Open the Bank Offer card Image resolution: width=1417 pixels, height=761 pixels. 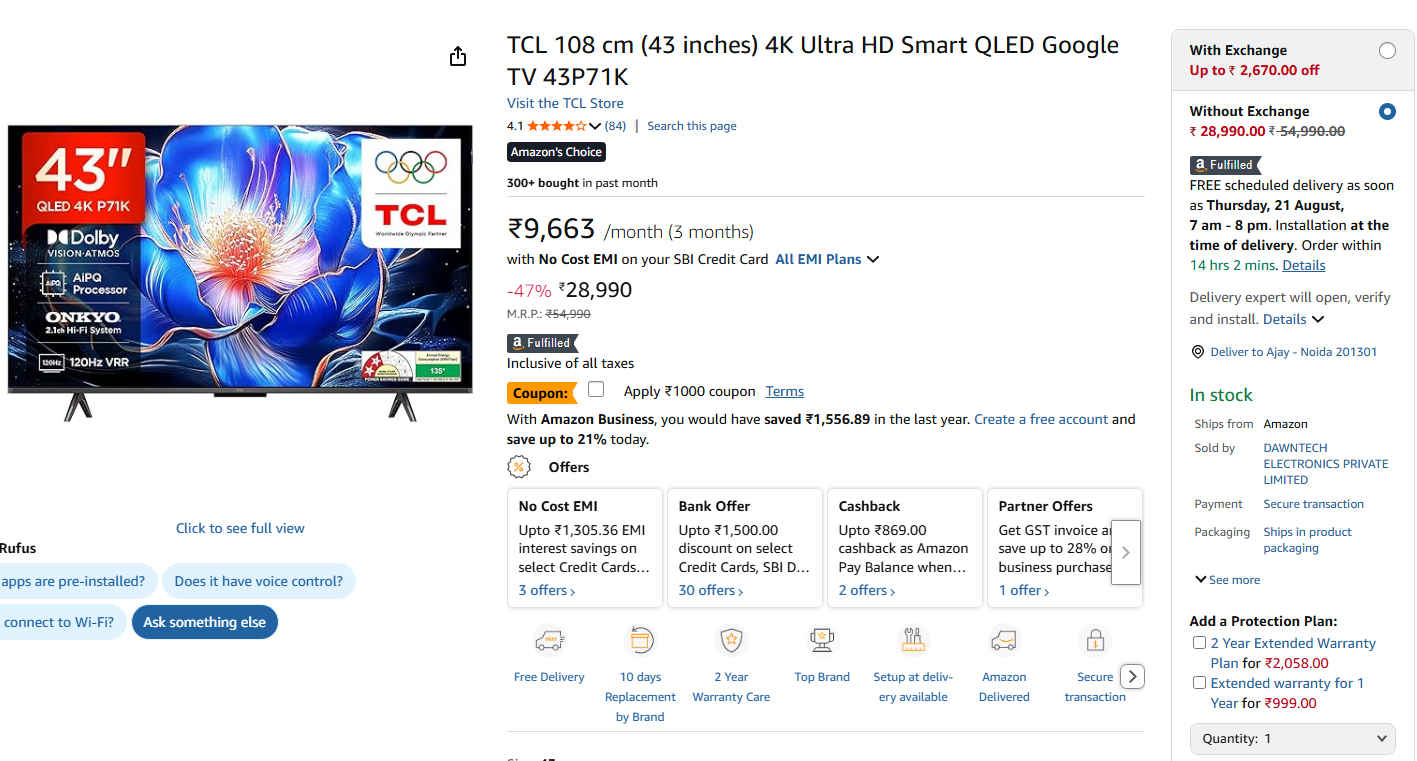tap(743, 547)
